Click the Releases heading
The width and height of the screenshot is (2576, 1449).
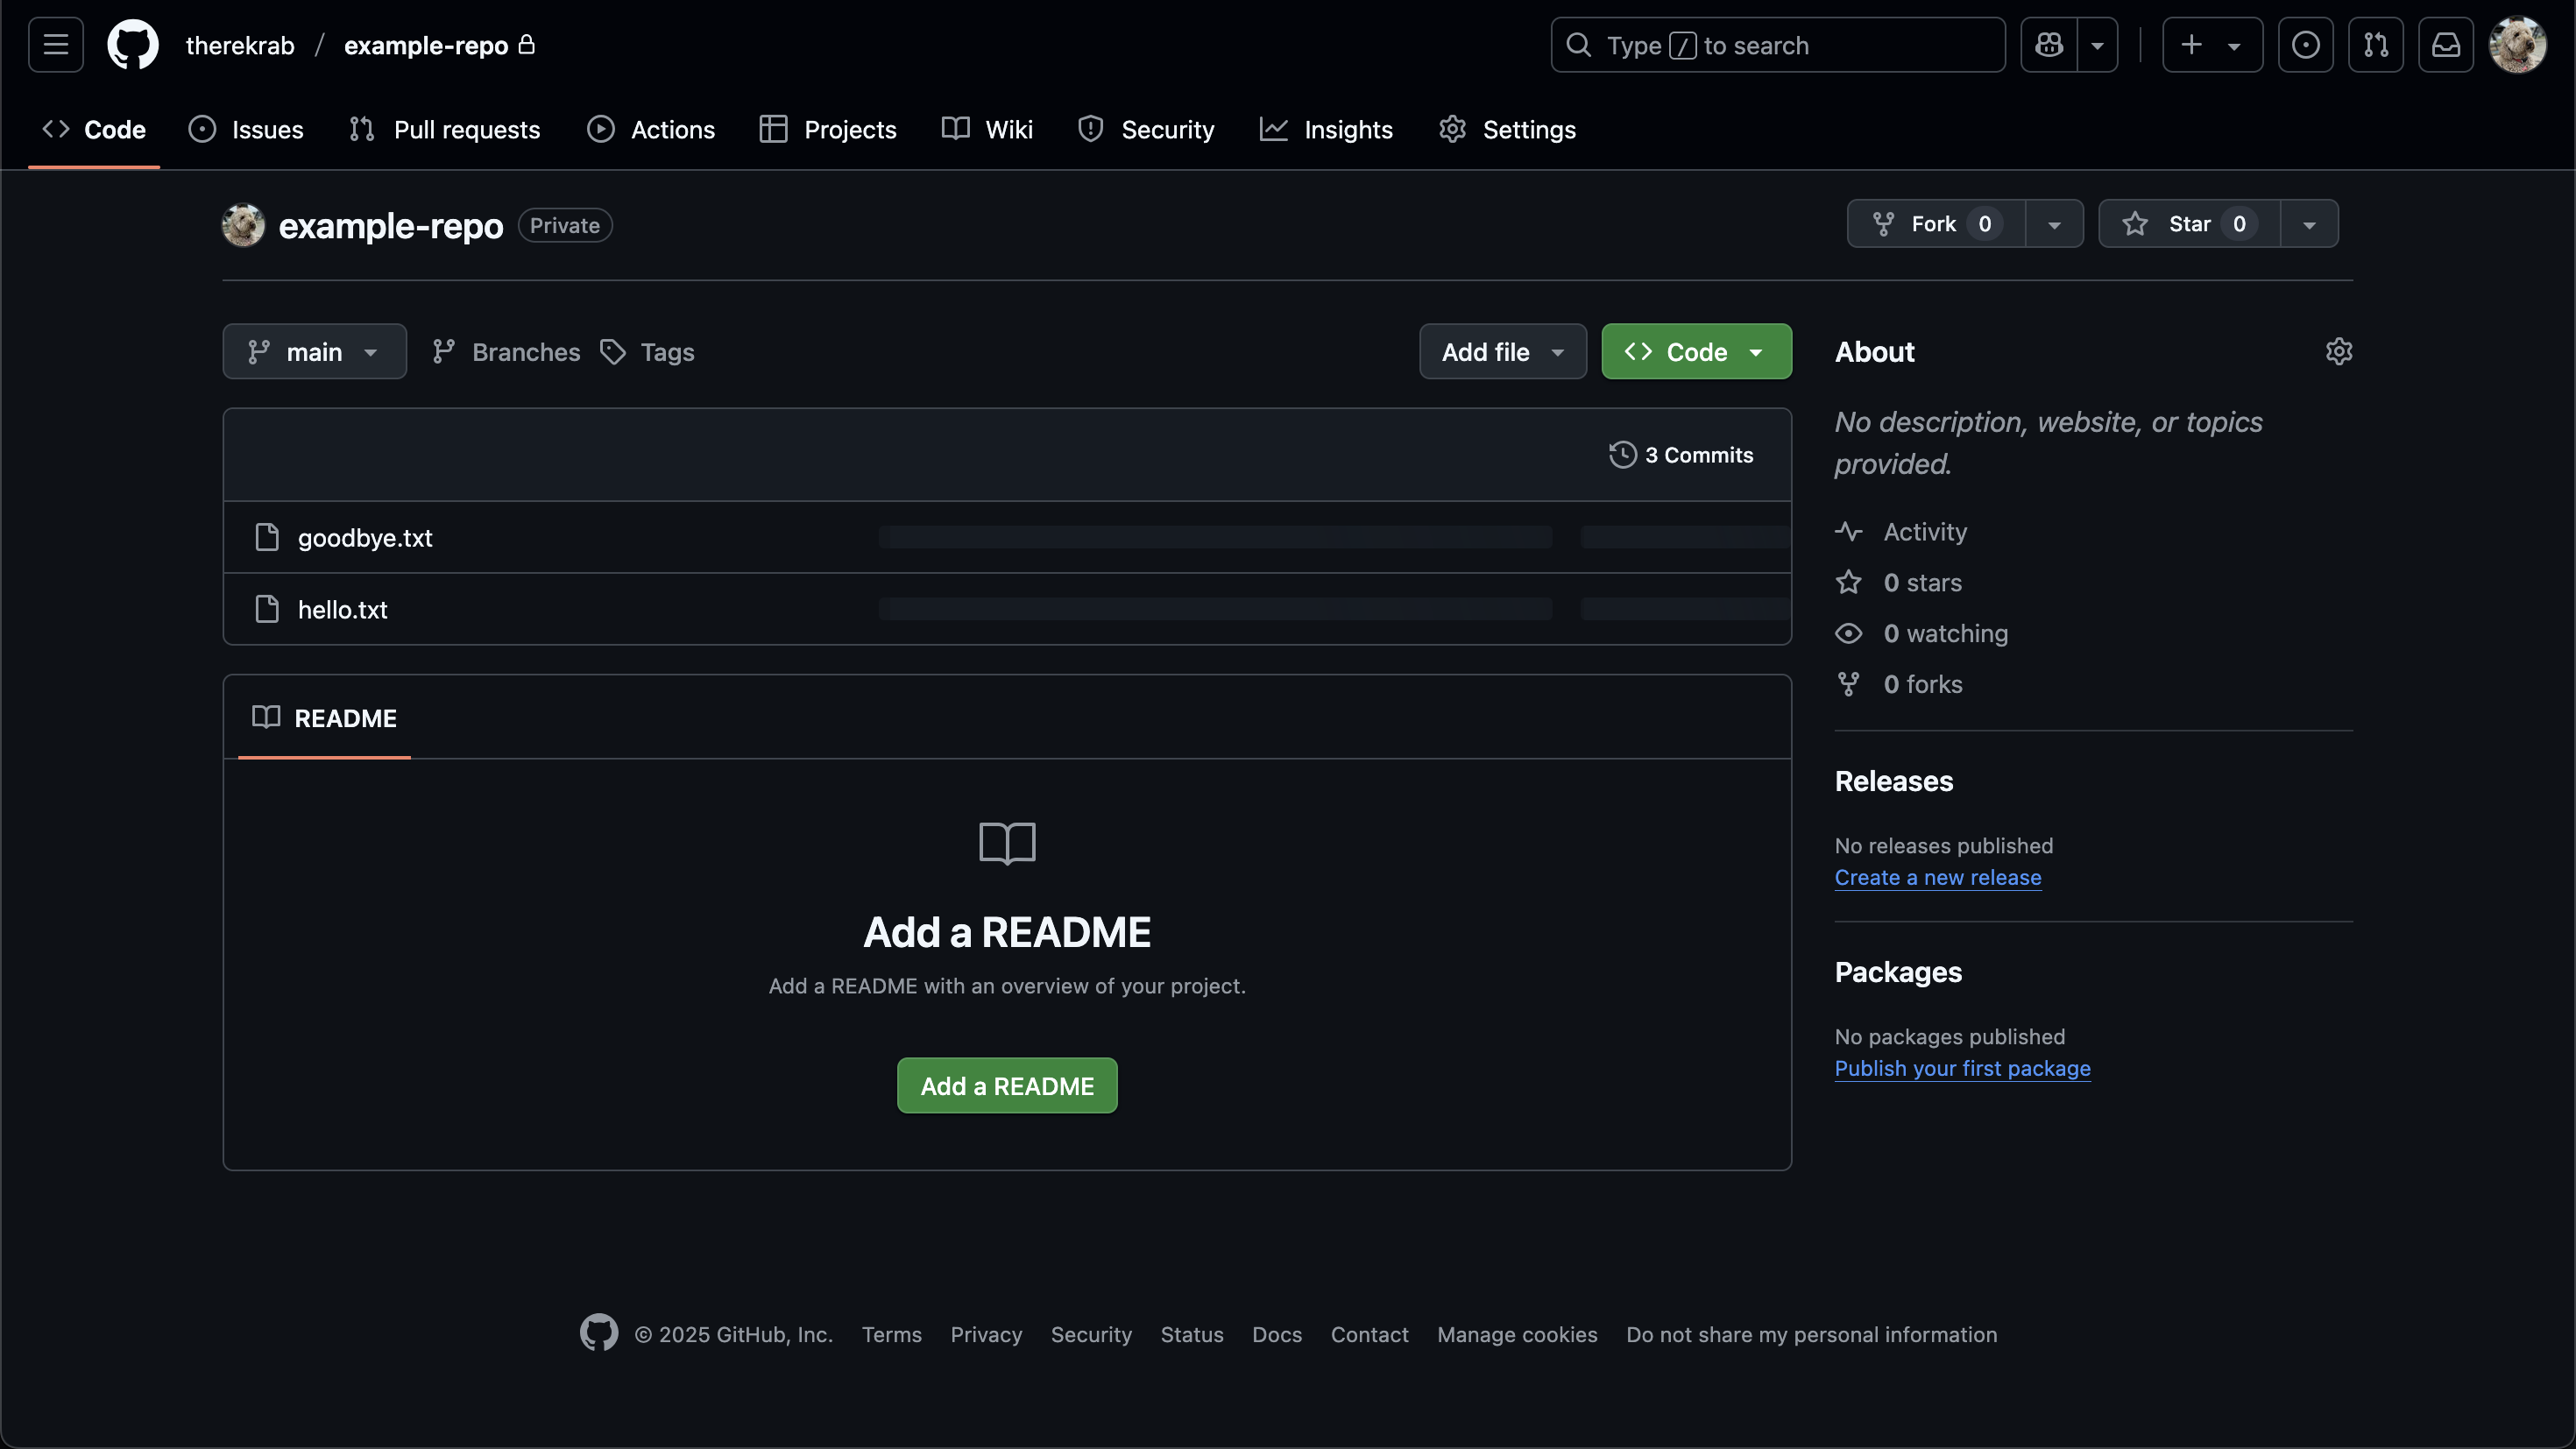coord(1894,781)
